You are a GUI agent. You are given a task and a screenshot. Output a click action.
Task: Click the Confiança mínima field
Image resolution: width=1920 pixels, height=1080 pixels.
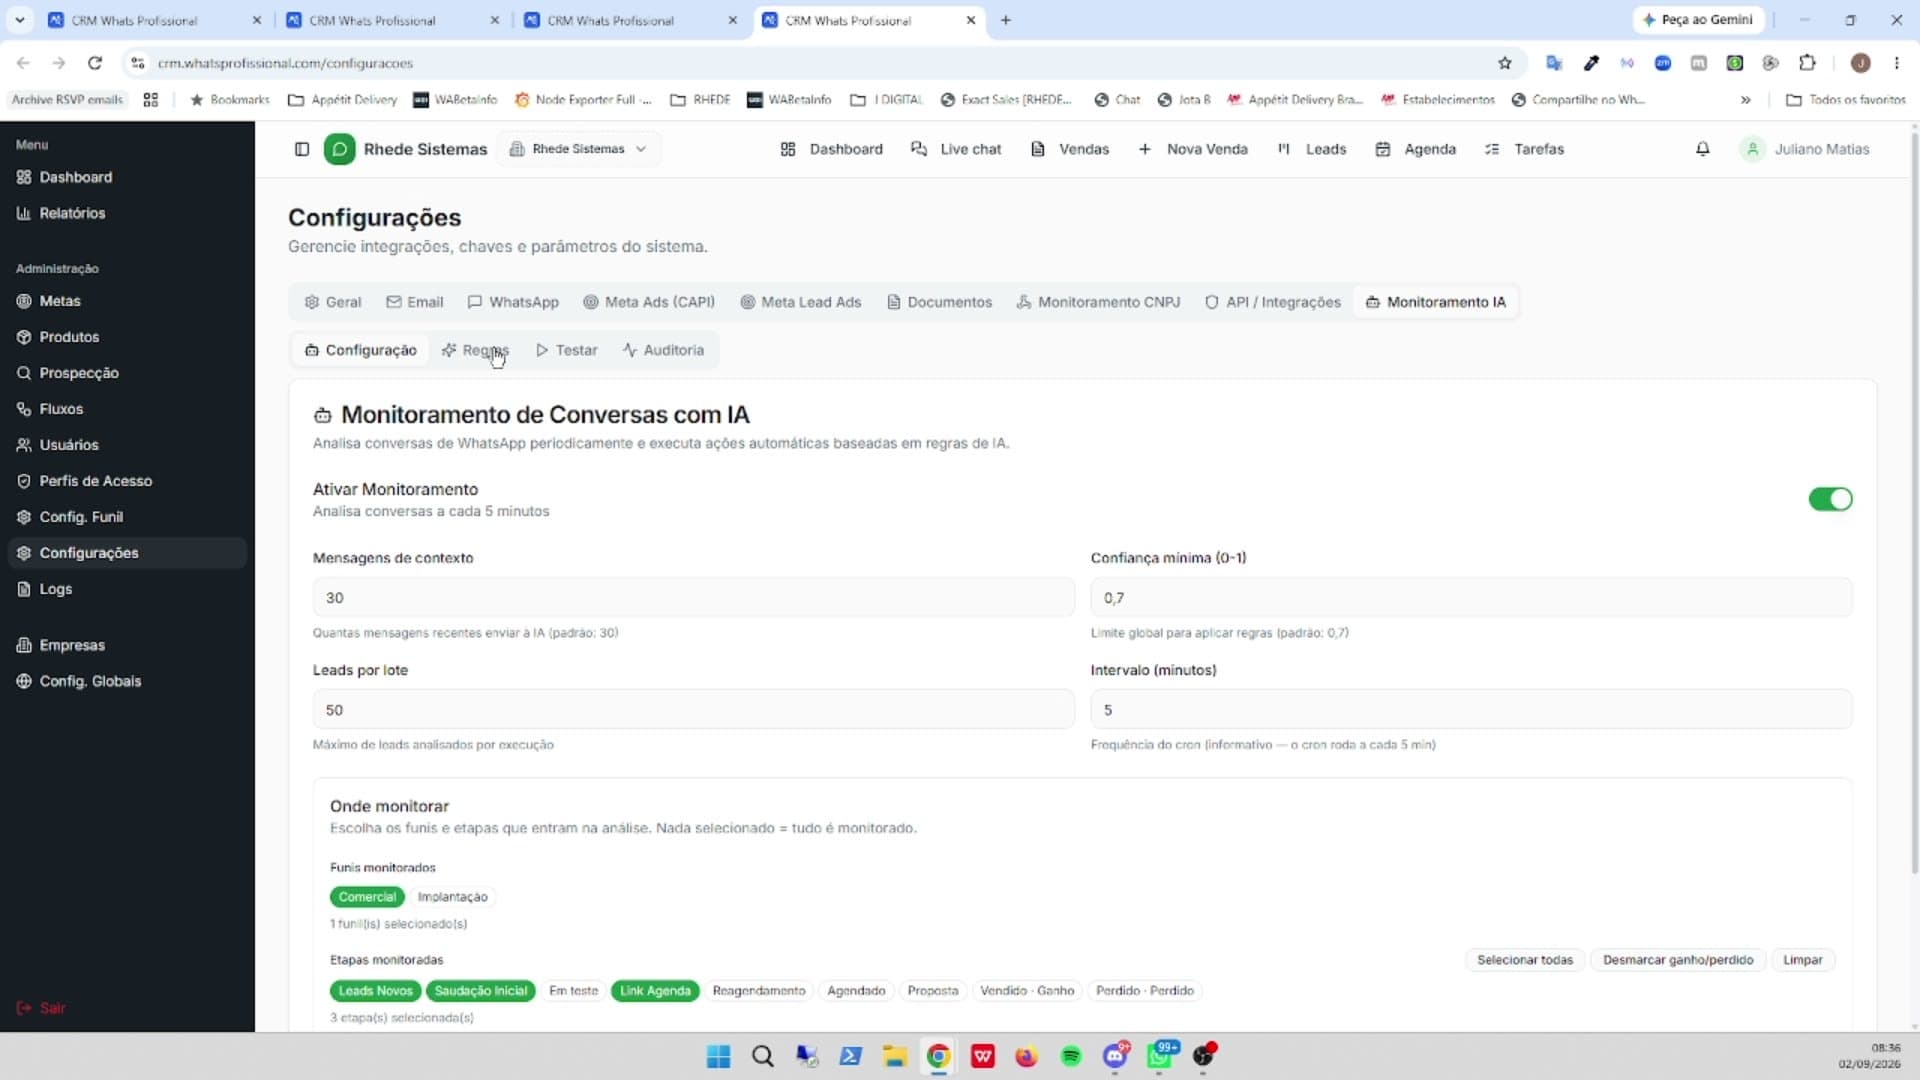pos(1471,597)
